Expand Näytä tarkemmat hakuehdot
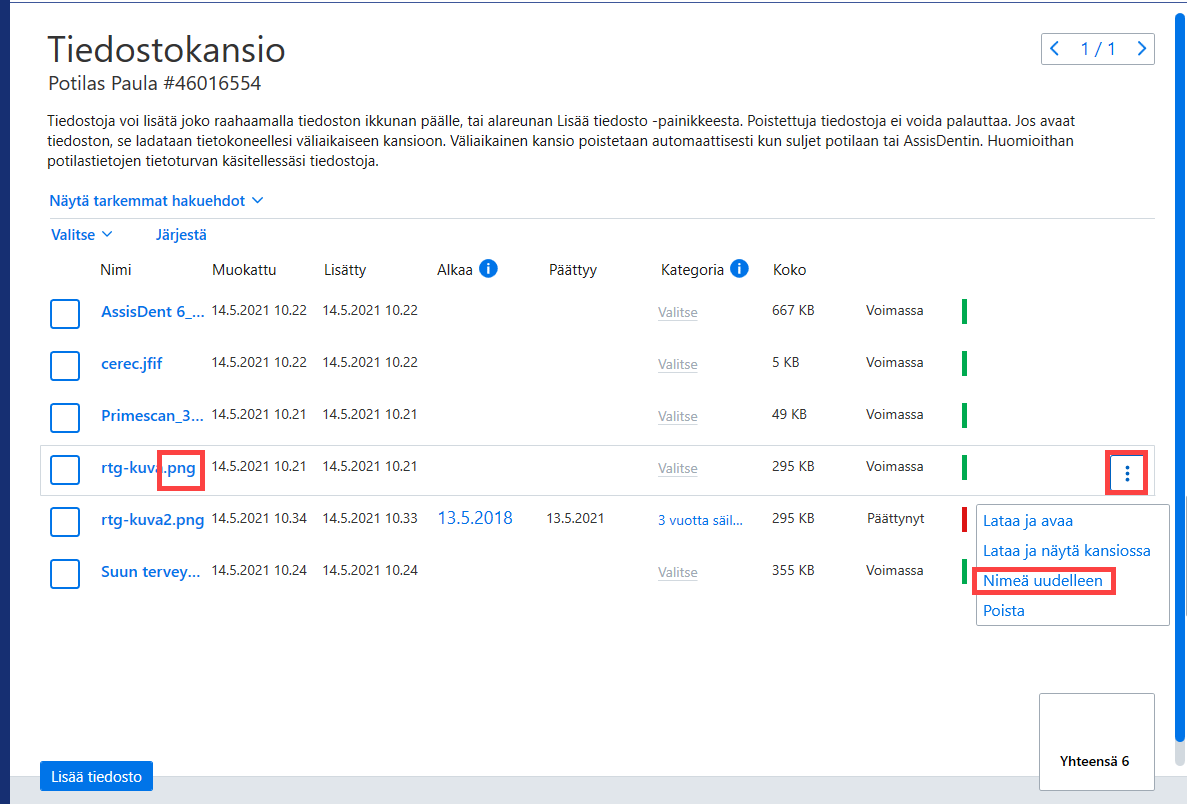Image resolution: width=1187 pixels, height=804 pixels. 157,201
